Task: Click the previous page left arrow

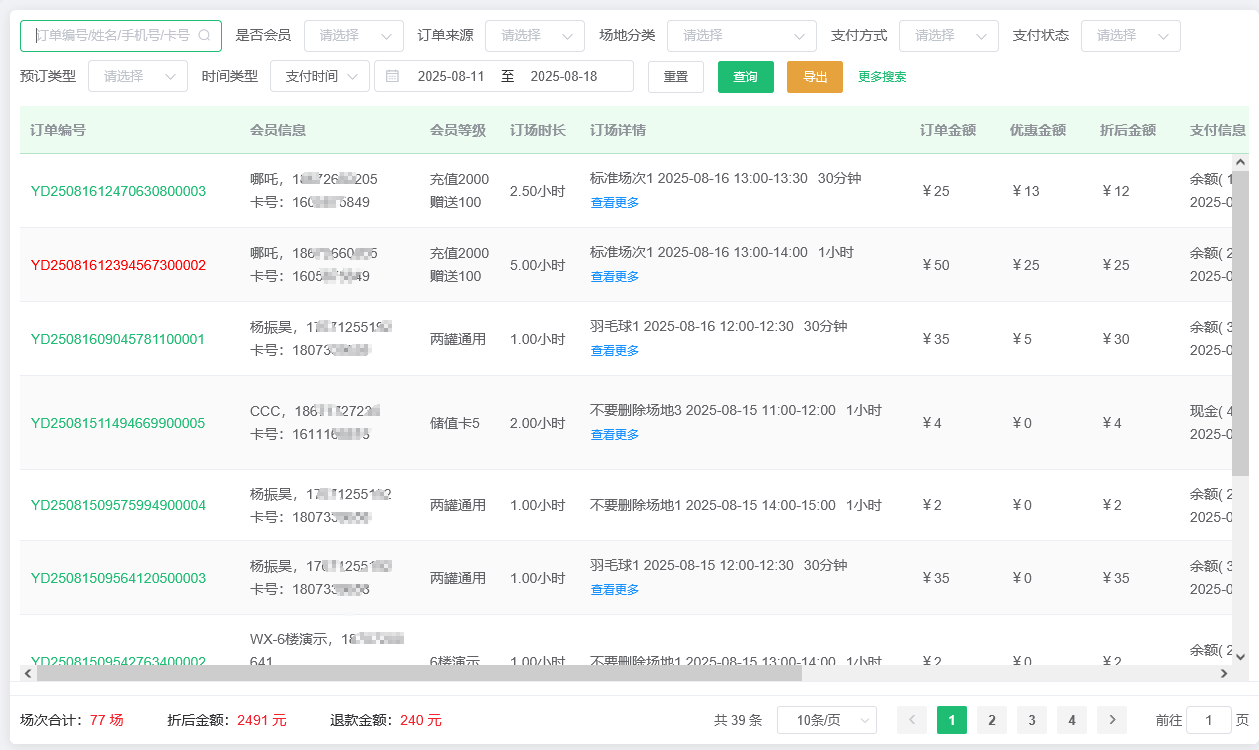Action: [911, 720]
